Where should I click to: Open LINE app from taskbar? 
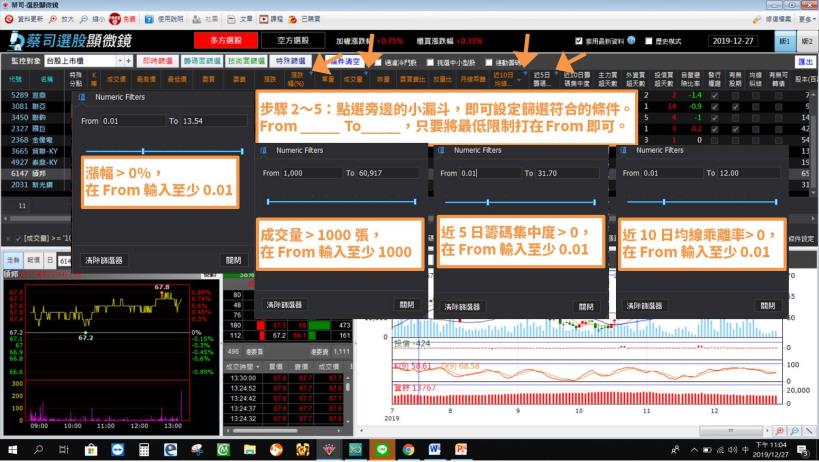pyautogui.click(x=382, y=449)
